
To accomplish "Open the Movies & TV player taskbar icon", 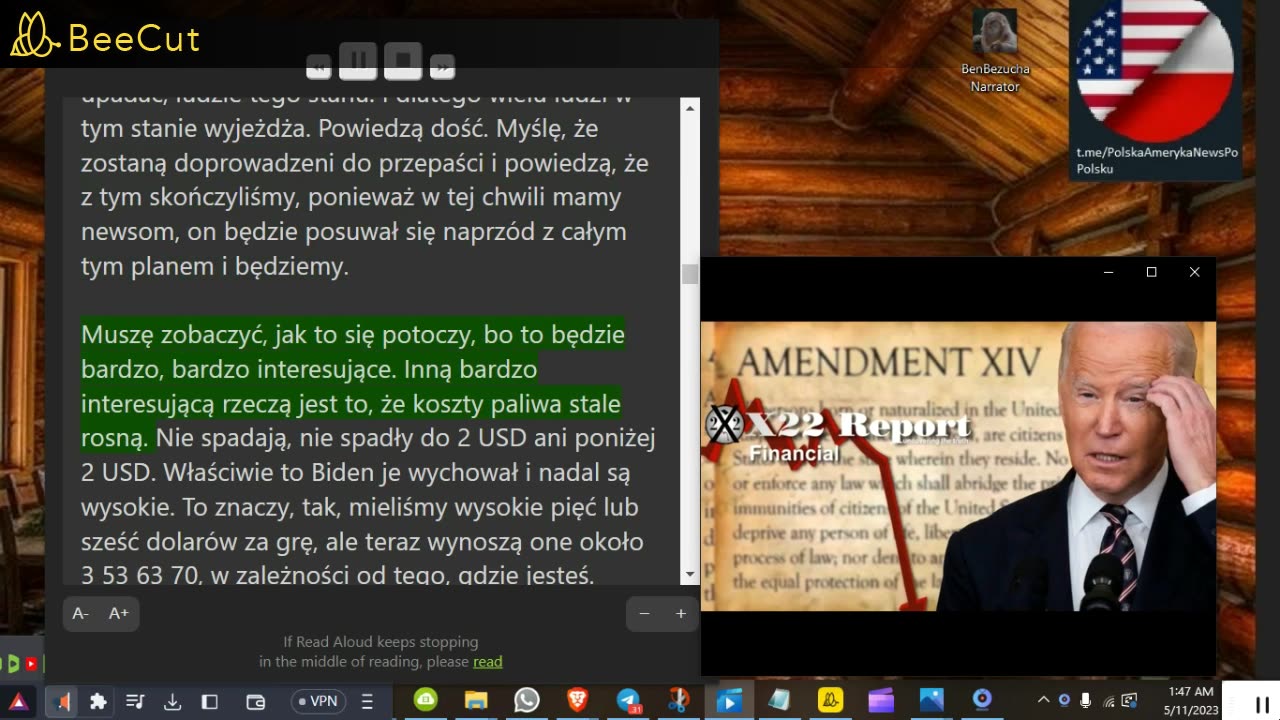I will 729,701.
